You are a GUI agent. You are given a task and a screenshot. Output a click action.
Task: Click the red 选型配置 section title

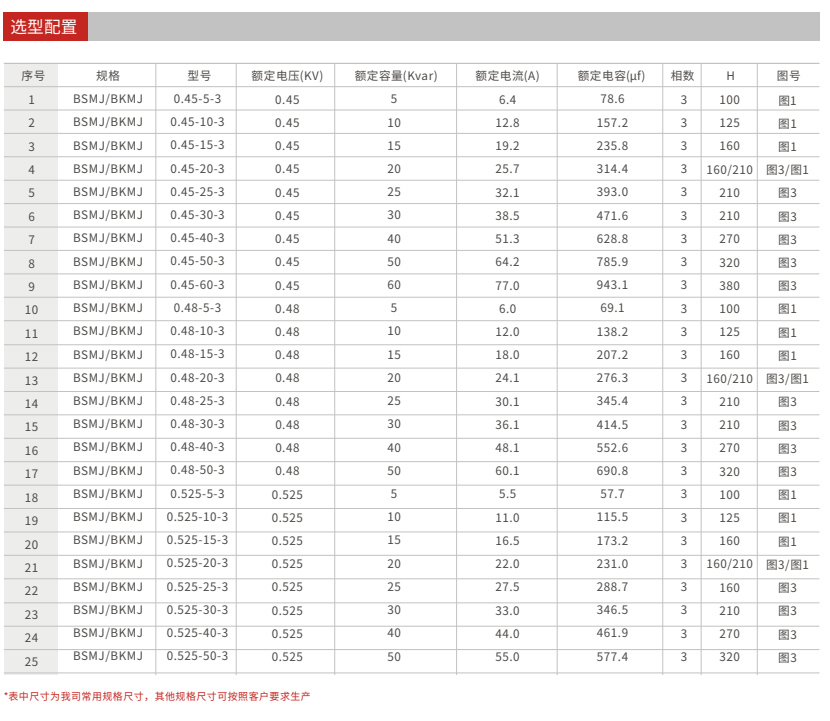[44, 27]
